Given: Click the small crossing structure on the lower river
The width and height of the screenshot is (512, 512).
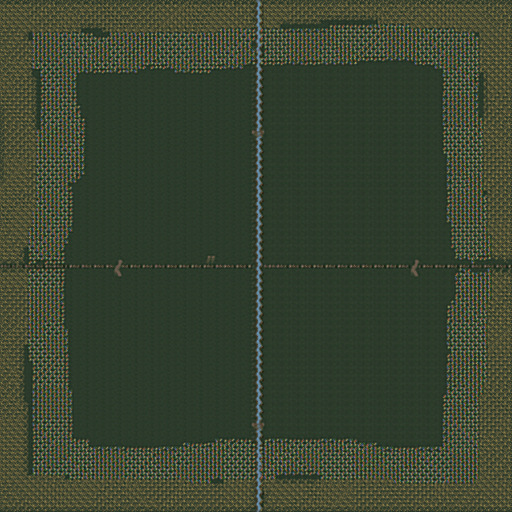Looking at the screenshot, I should point(258,426).
